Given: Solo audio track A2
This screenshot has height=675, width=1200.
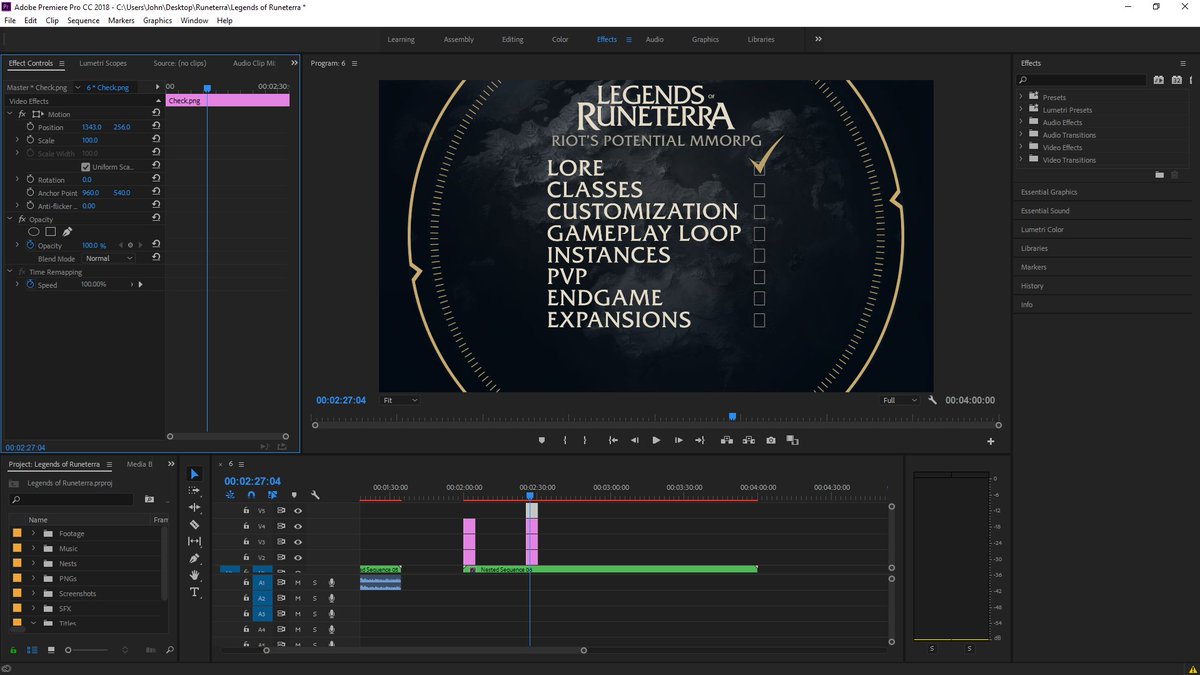Looking at the screenshot, I should (314, 598).
